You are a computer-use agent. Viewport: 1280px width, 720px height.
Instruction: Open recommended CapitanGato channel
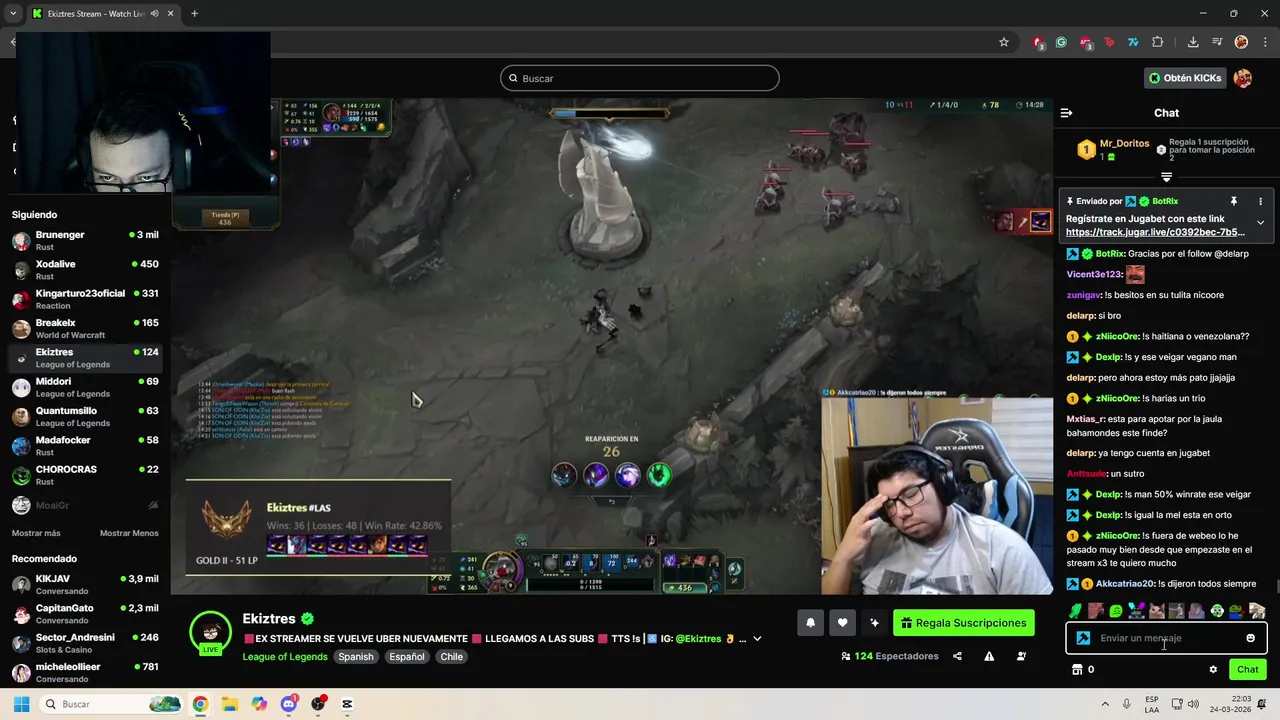[85, 614]
